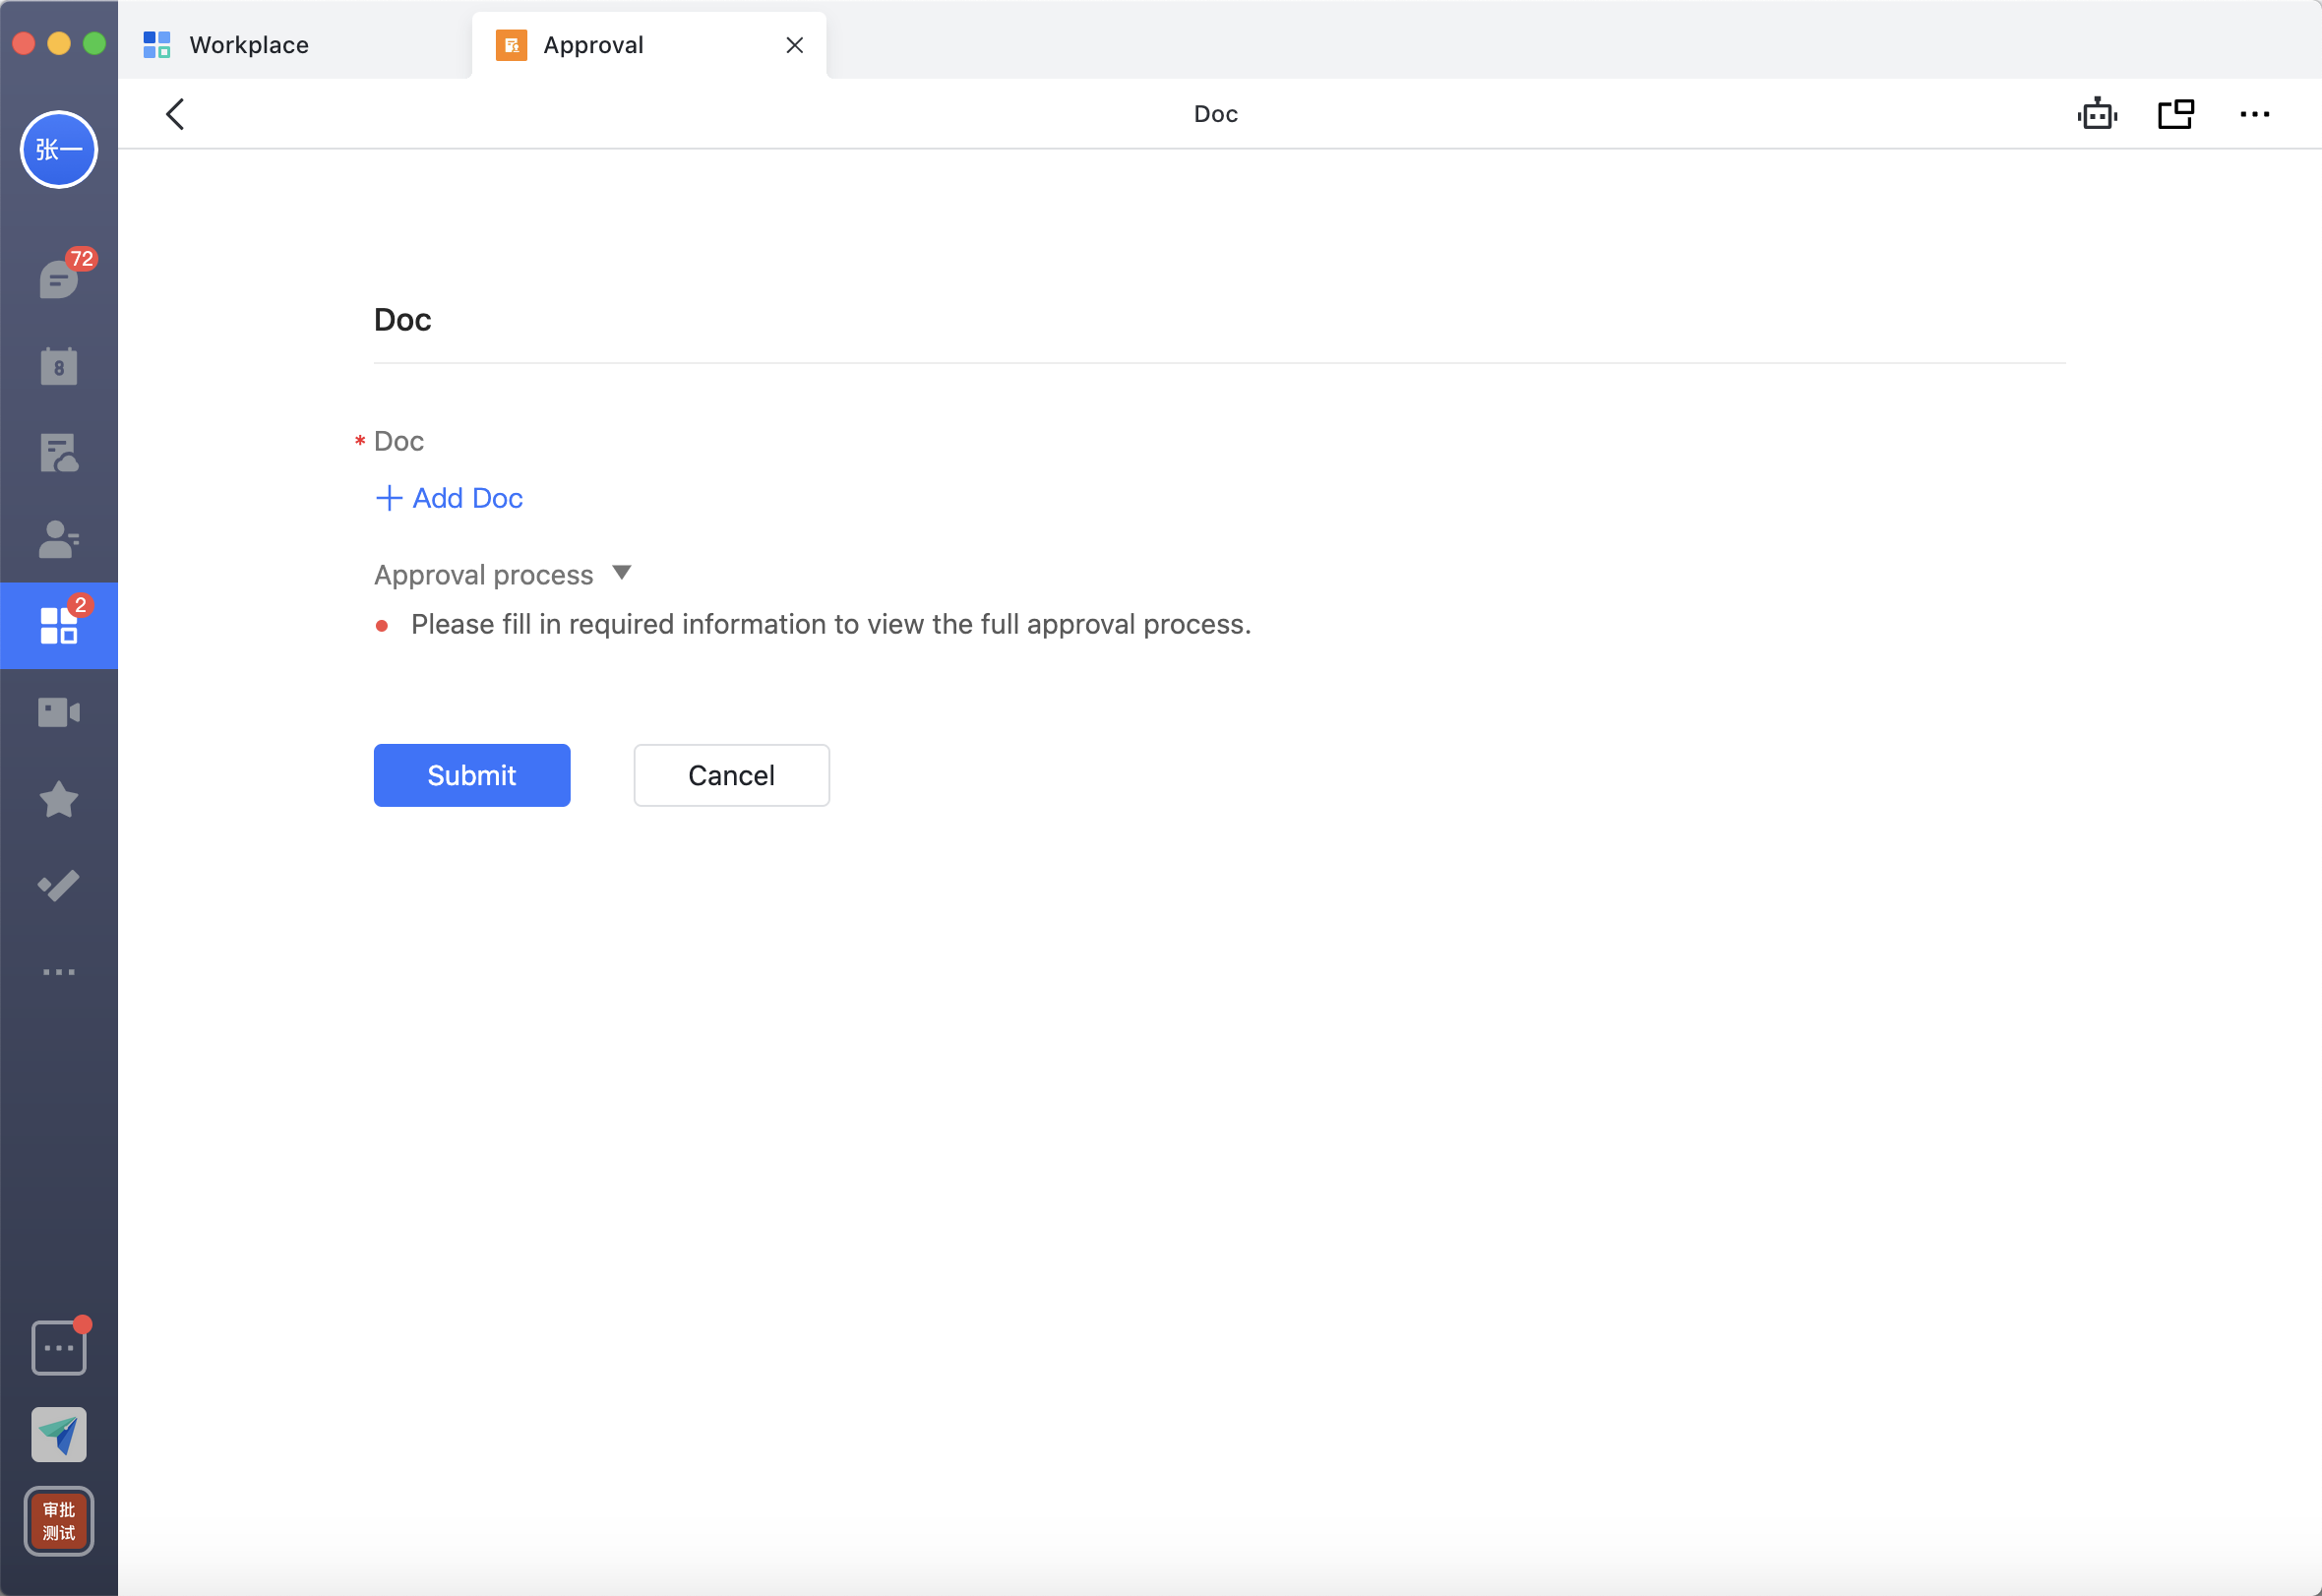Click the required Doc field label
The width and height of the screenshot is (2322, 1596).
pos(399,441)
